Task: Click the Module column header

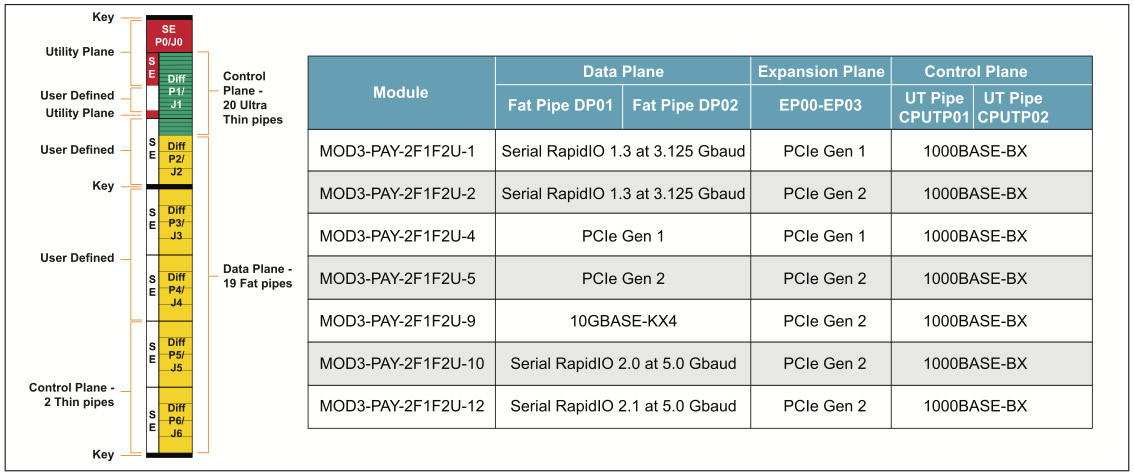Action: [400, 93]
